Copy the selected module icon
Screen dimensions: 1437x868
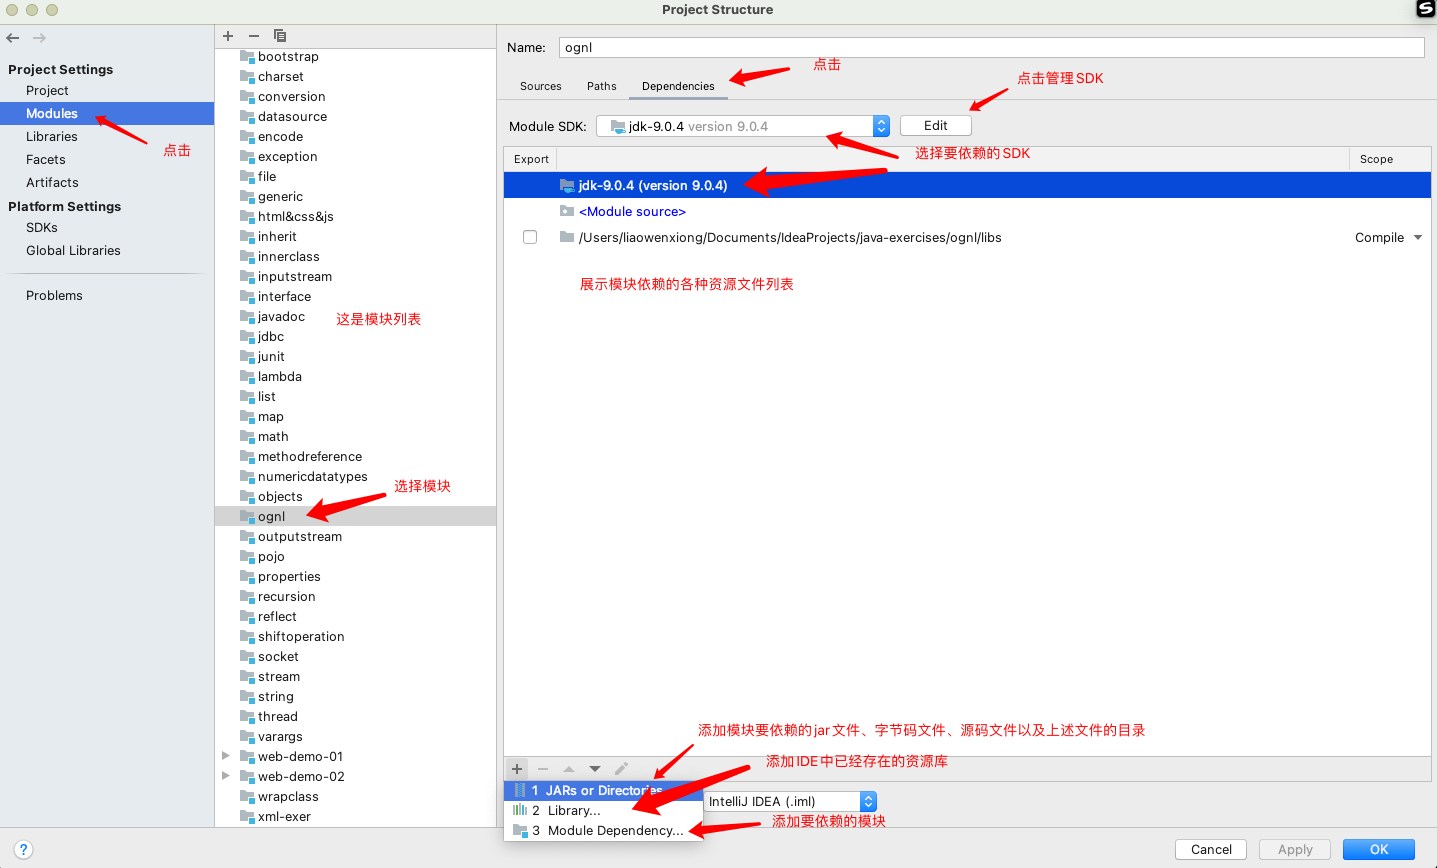[280, 36]
